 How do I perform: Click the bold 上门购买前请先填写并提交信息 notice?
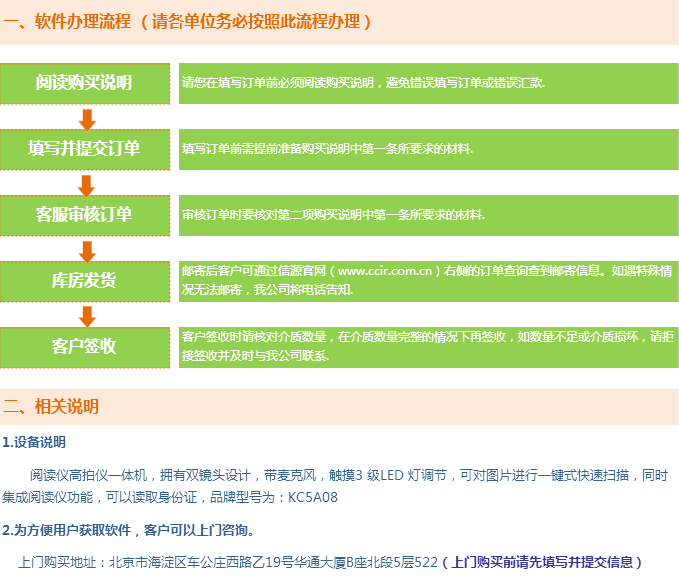[x=541, y=562]
